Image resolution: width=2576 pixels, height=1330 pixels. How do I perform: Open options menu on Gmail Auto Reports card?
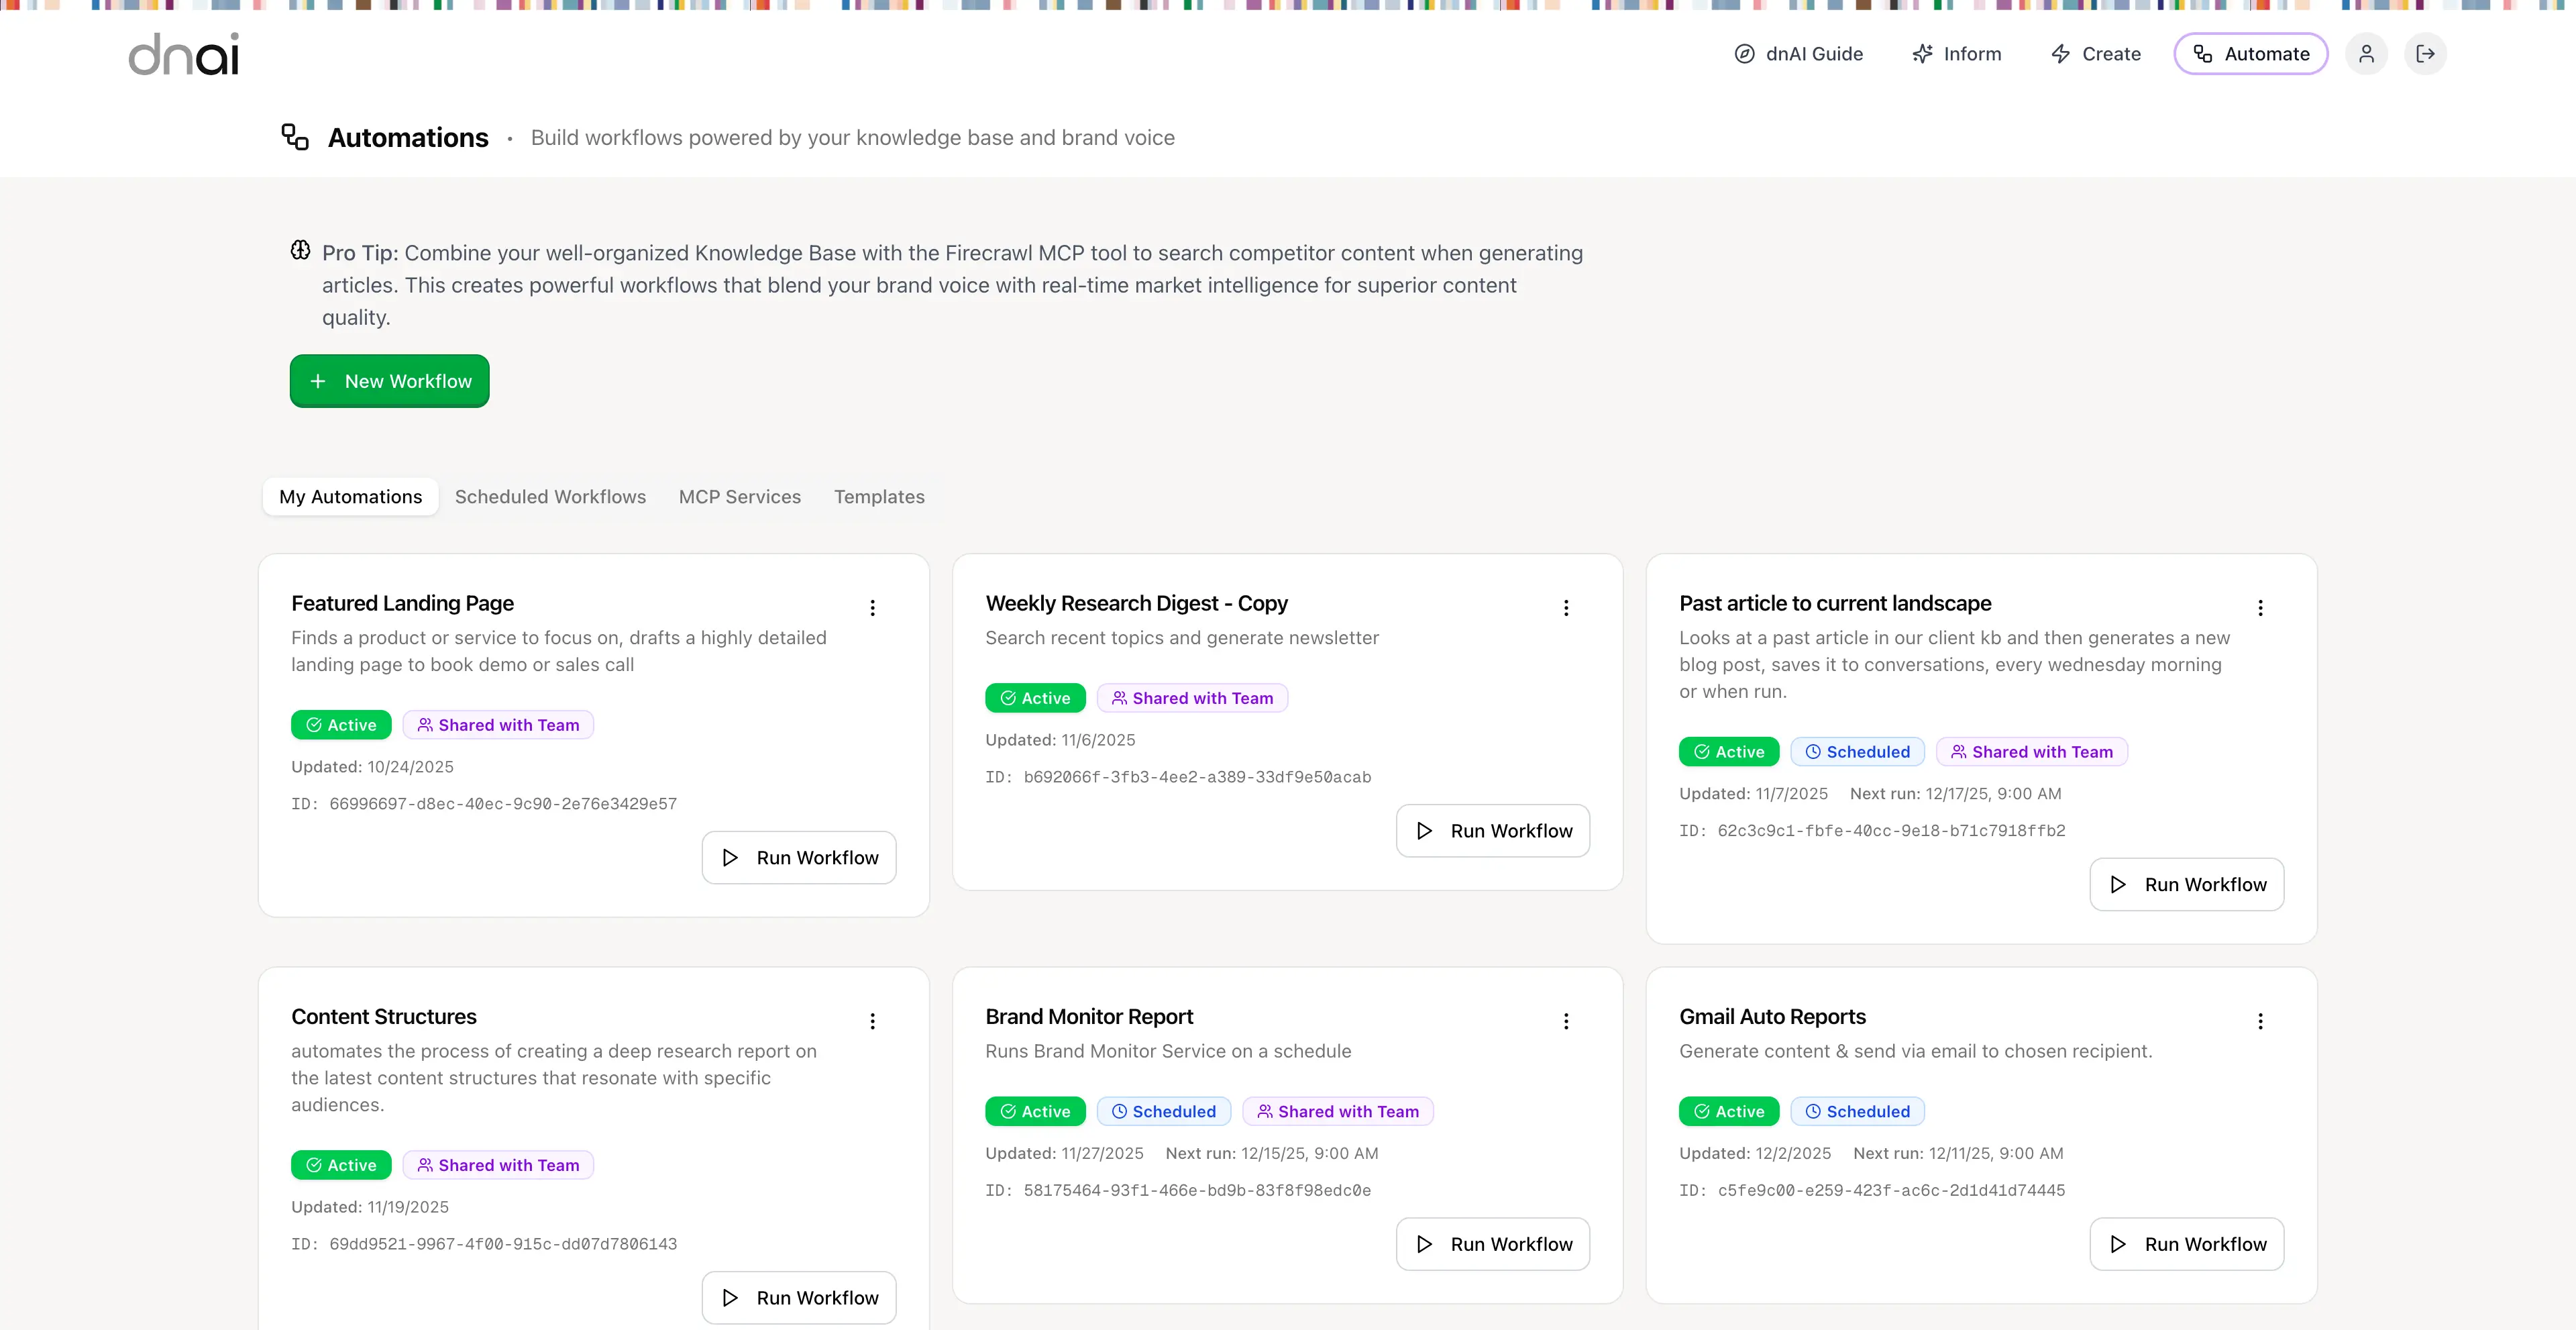(x=2261, y=1021)
